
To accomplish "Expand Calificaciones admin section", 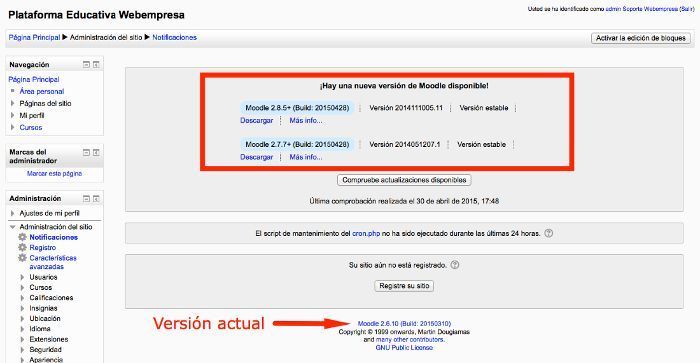I will [x=22, y=298].
